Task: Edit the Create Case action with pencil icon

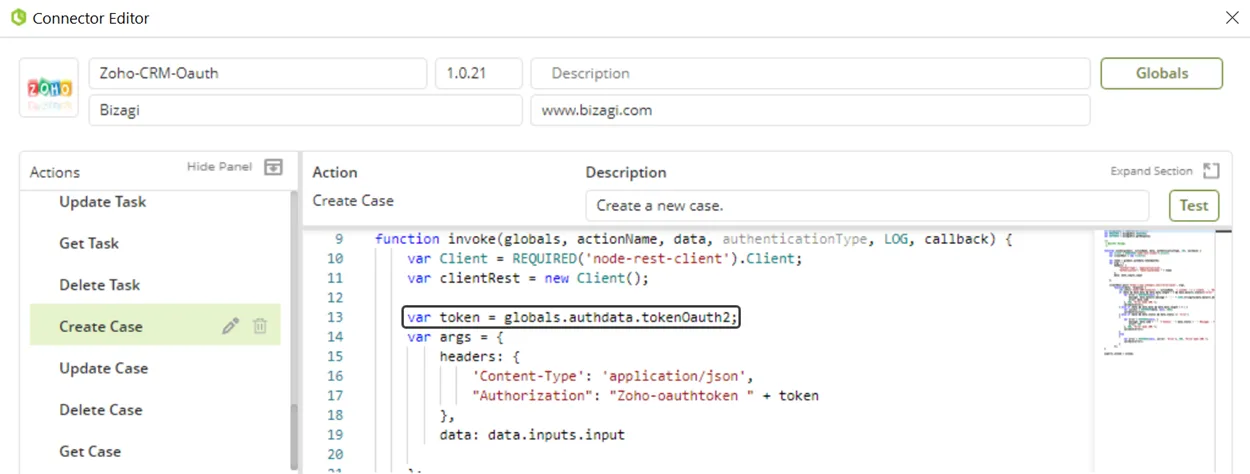Action: point(230,326)
